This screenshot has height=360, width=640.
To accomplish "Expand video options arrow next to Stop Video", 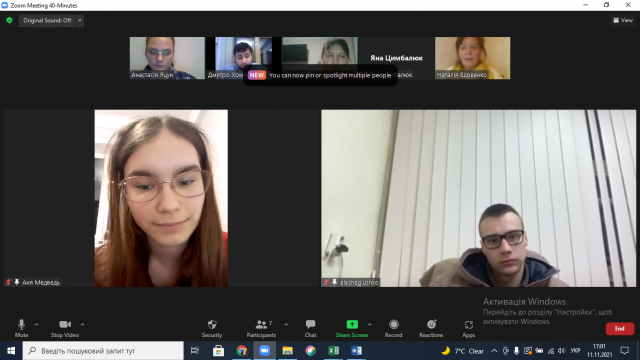I will click(x=82, y=324).
